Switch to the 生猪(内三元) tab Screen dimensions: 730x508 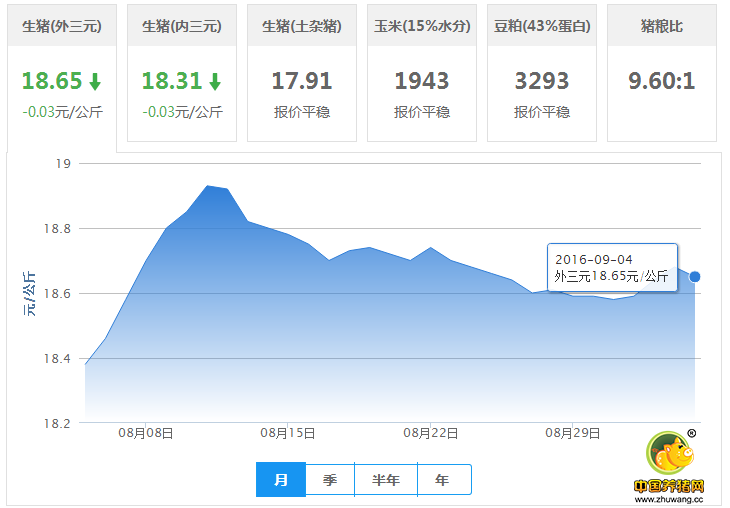coord(182,27)
